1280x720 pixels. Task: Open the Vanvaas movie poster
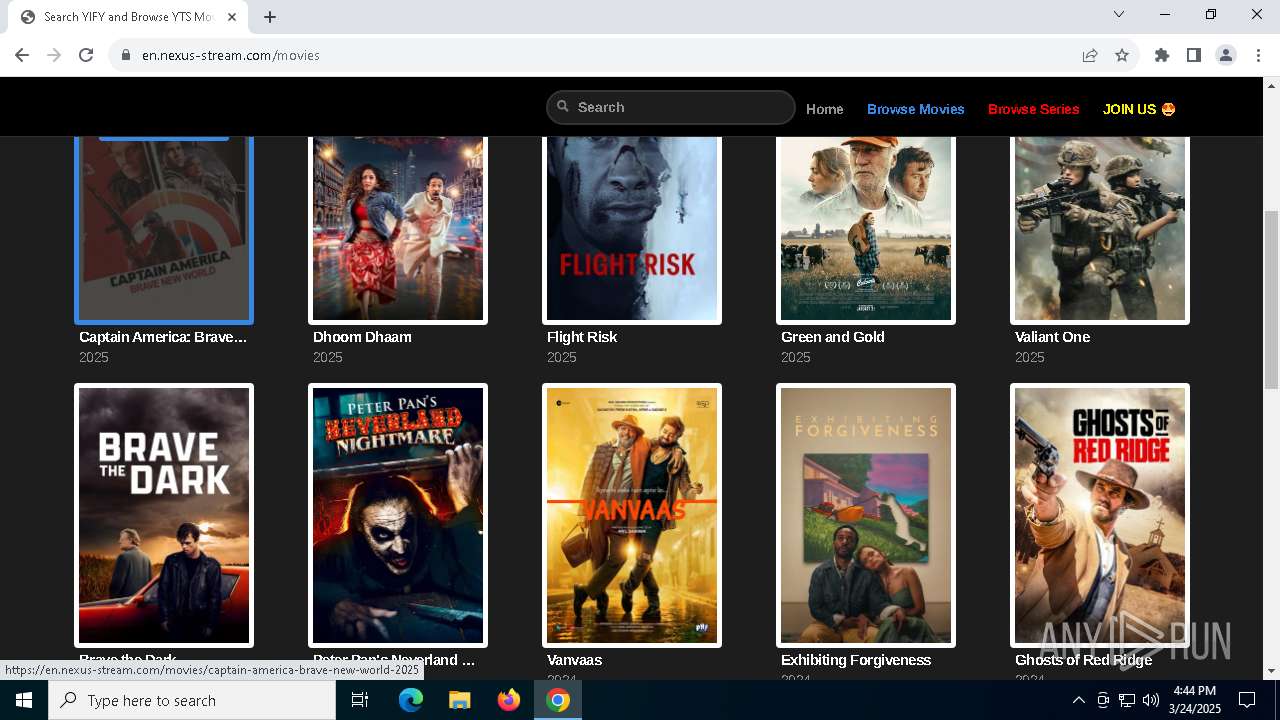point(632,515)
